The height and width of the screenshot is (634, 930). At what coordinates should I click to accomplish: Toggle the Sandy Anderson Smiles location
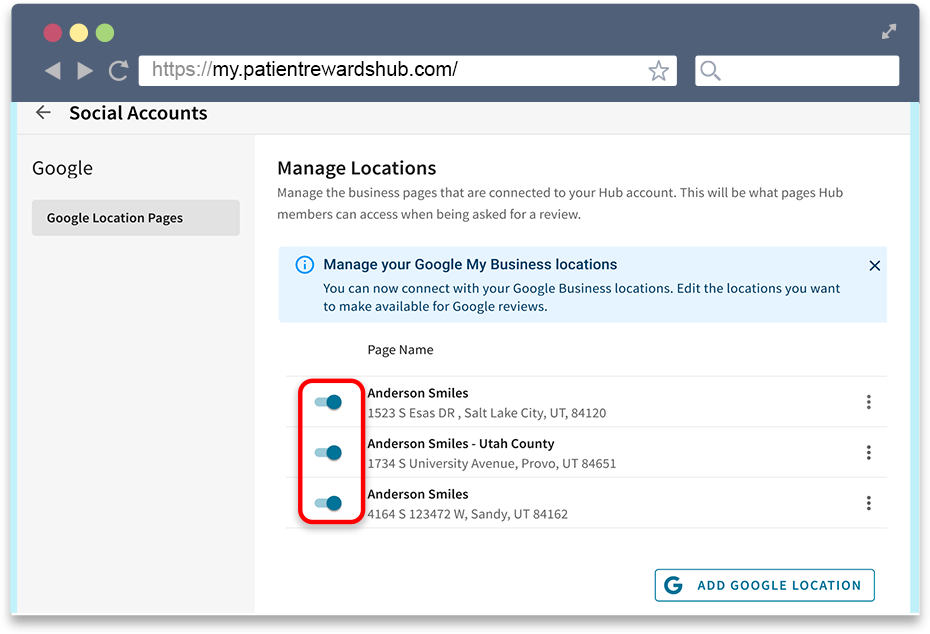point(329,504)
